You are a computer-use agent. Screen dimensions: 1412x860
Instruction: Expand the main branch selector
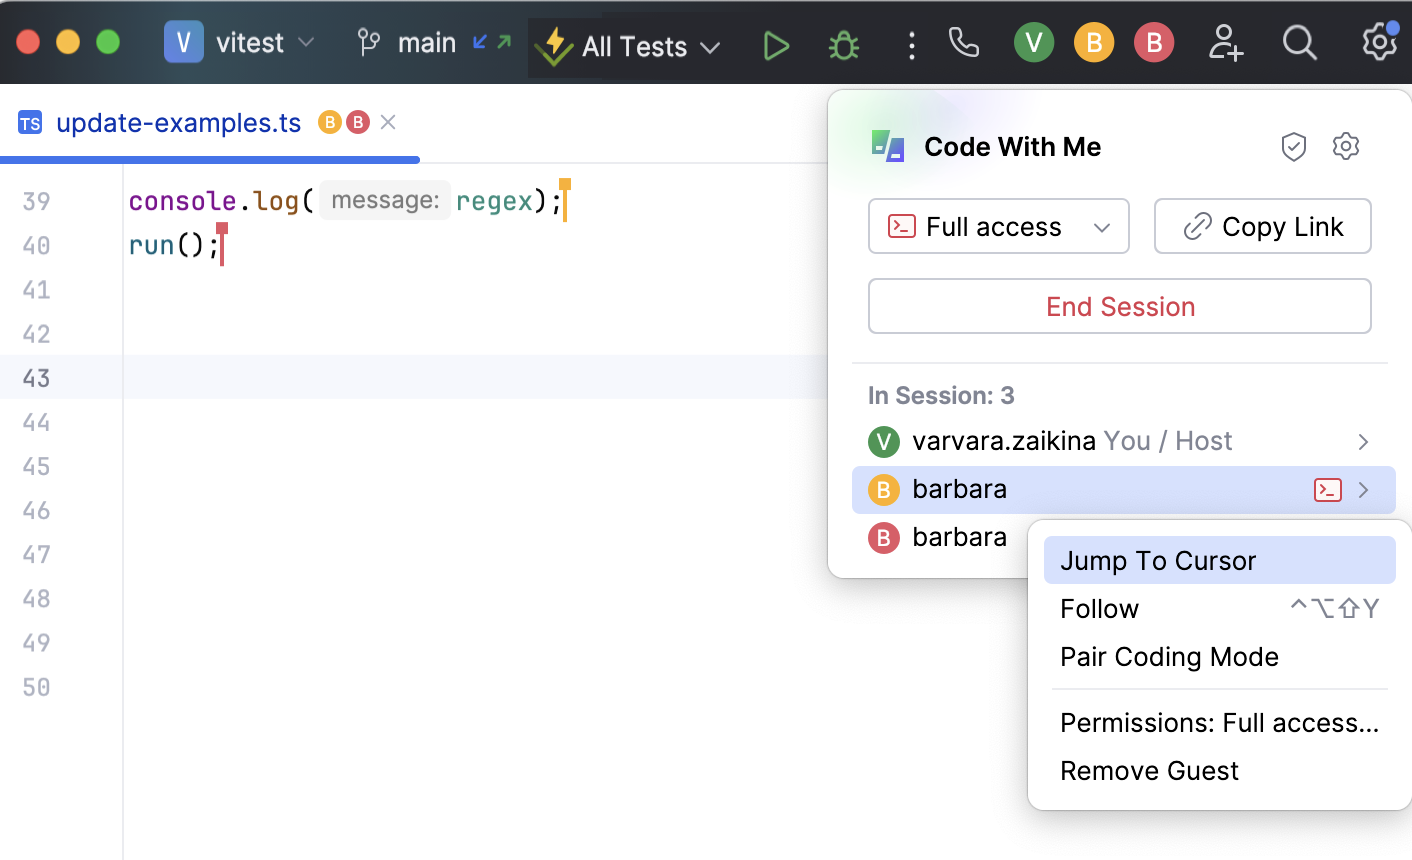click(426, 43)
